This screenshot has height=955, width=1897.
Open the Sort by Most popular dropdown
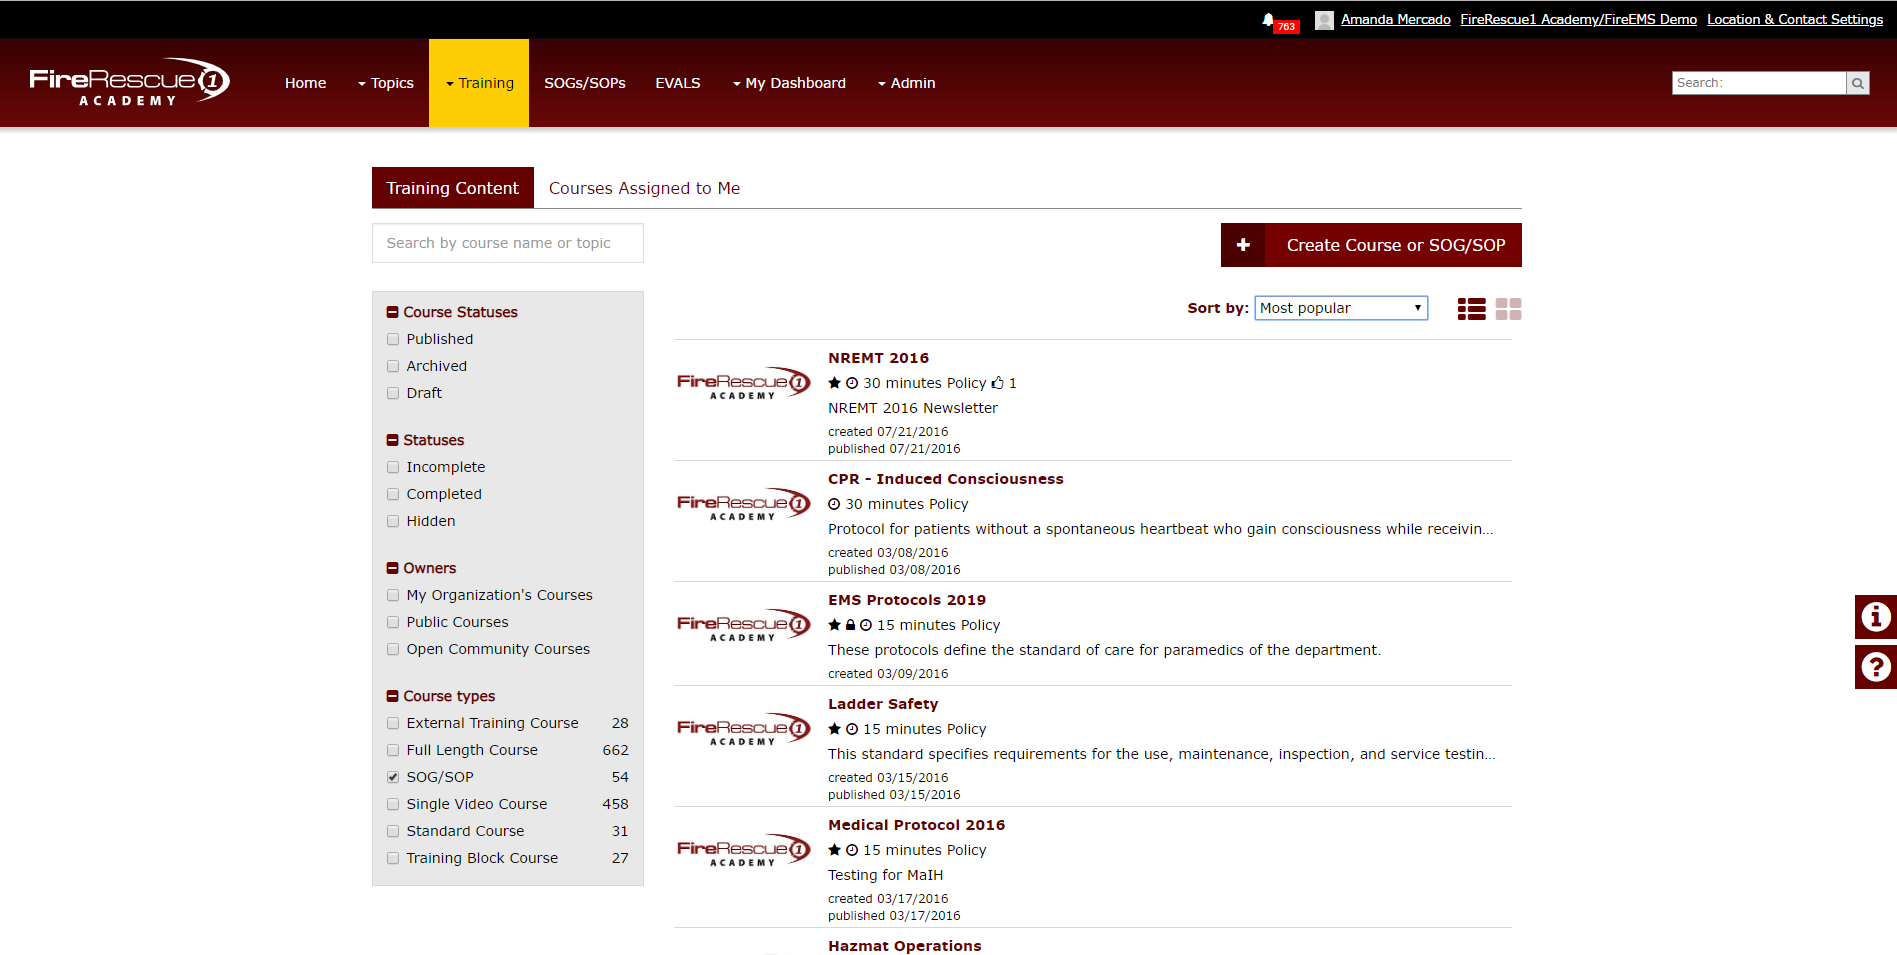click(x=1341, y=308)
